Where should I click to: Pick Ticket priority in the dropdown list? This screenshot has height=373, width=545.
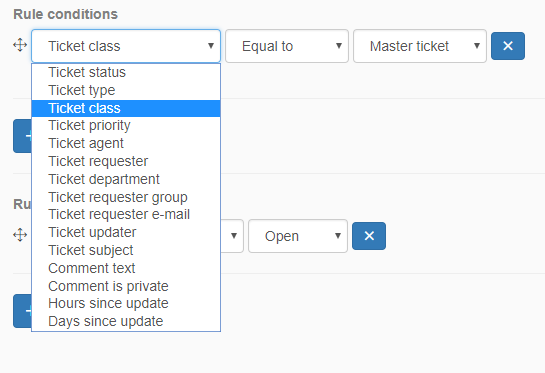click(x=126, y=125)
